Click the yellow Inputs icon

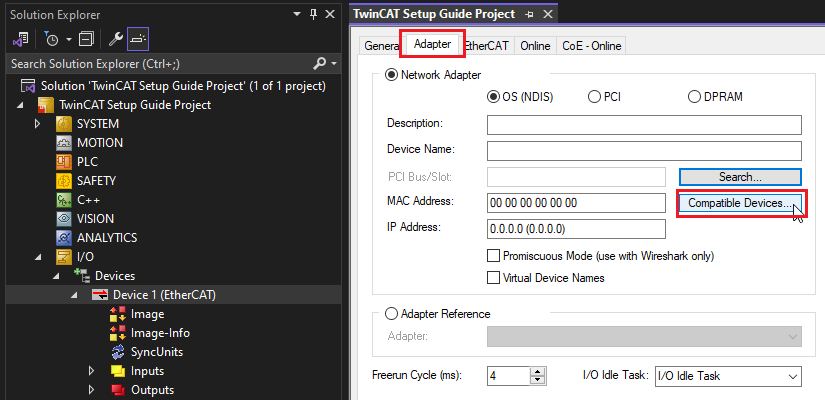coord(118,371)
